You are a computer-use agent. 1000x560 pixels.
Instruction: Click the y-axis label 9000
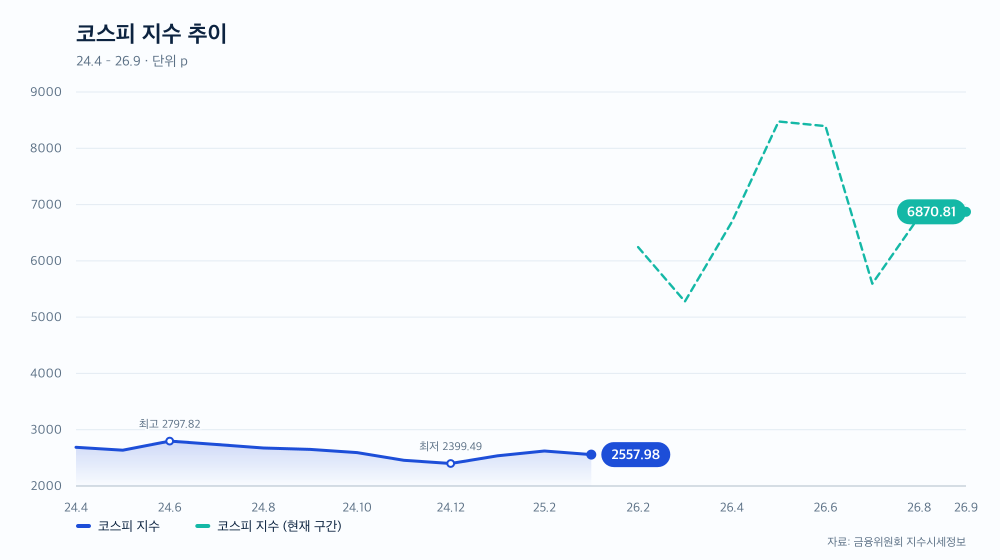coord(46,92)
